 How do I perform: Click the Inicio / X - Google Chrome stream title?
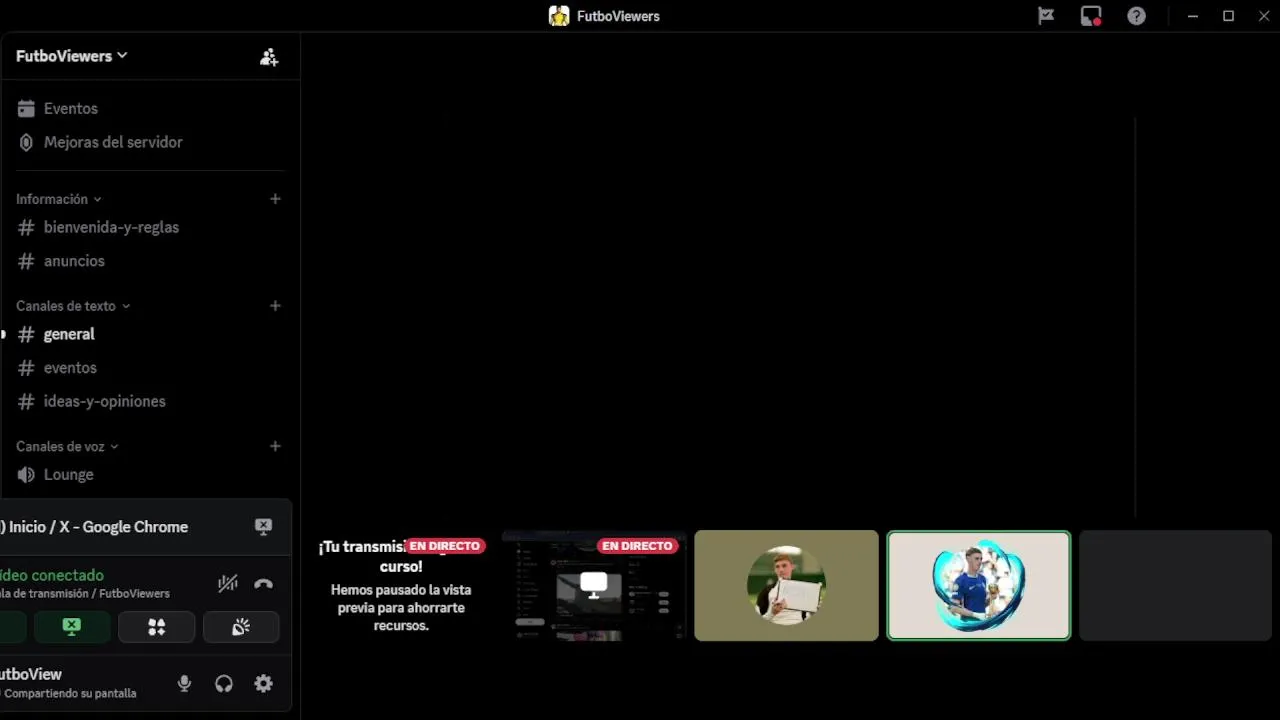pyautogui.click(x=96, y=527)
